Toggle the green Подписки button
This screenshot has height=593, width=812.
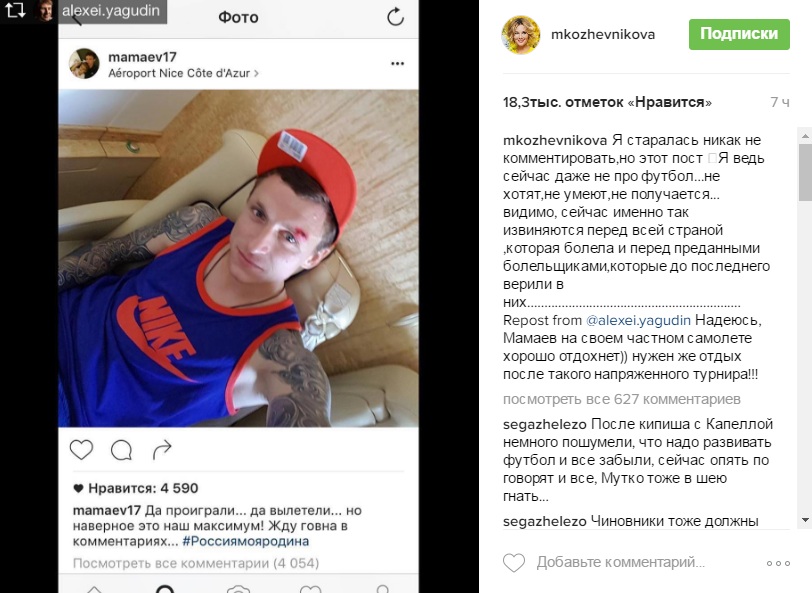(x=739, y=34)
